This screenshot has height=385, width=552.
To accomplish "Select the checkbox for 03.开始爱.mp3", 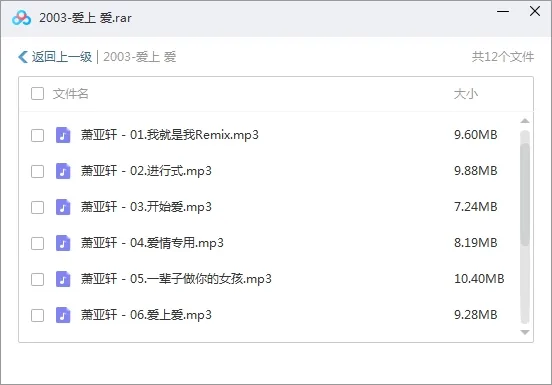I will click(x=37, y=208).
